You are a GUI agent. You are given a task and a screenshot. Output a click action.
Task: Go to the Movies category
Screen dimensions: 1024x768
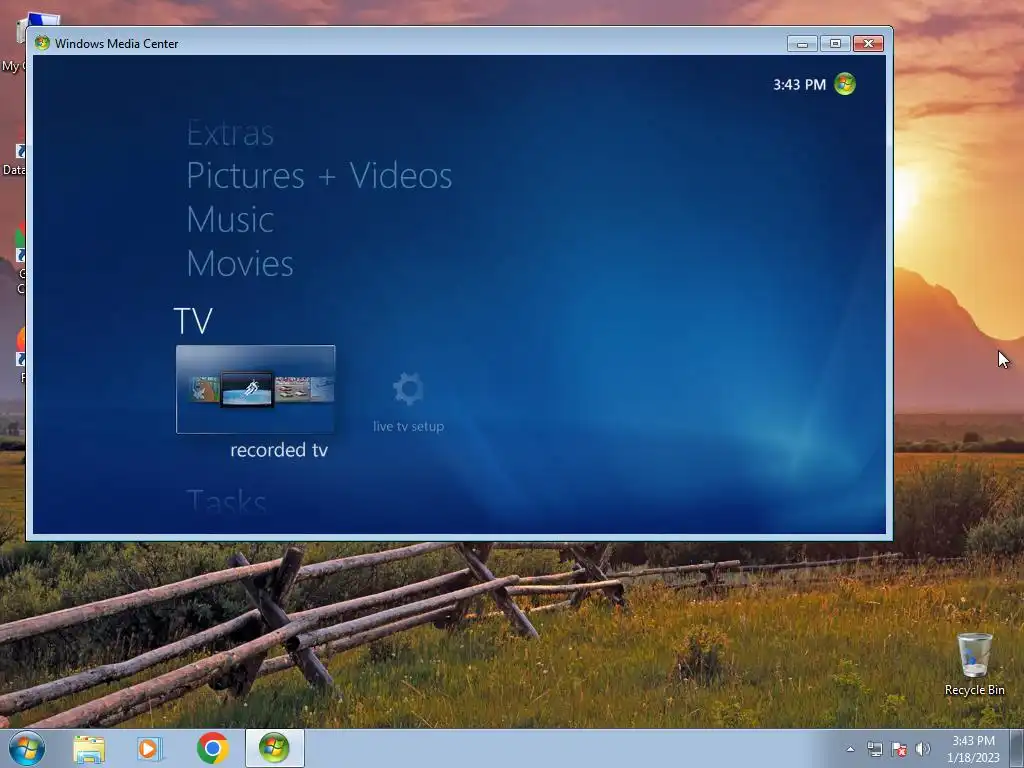[240, 263]
